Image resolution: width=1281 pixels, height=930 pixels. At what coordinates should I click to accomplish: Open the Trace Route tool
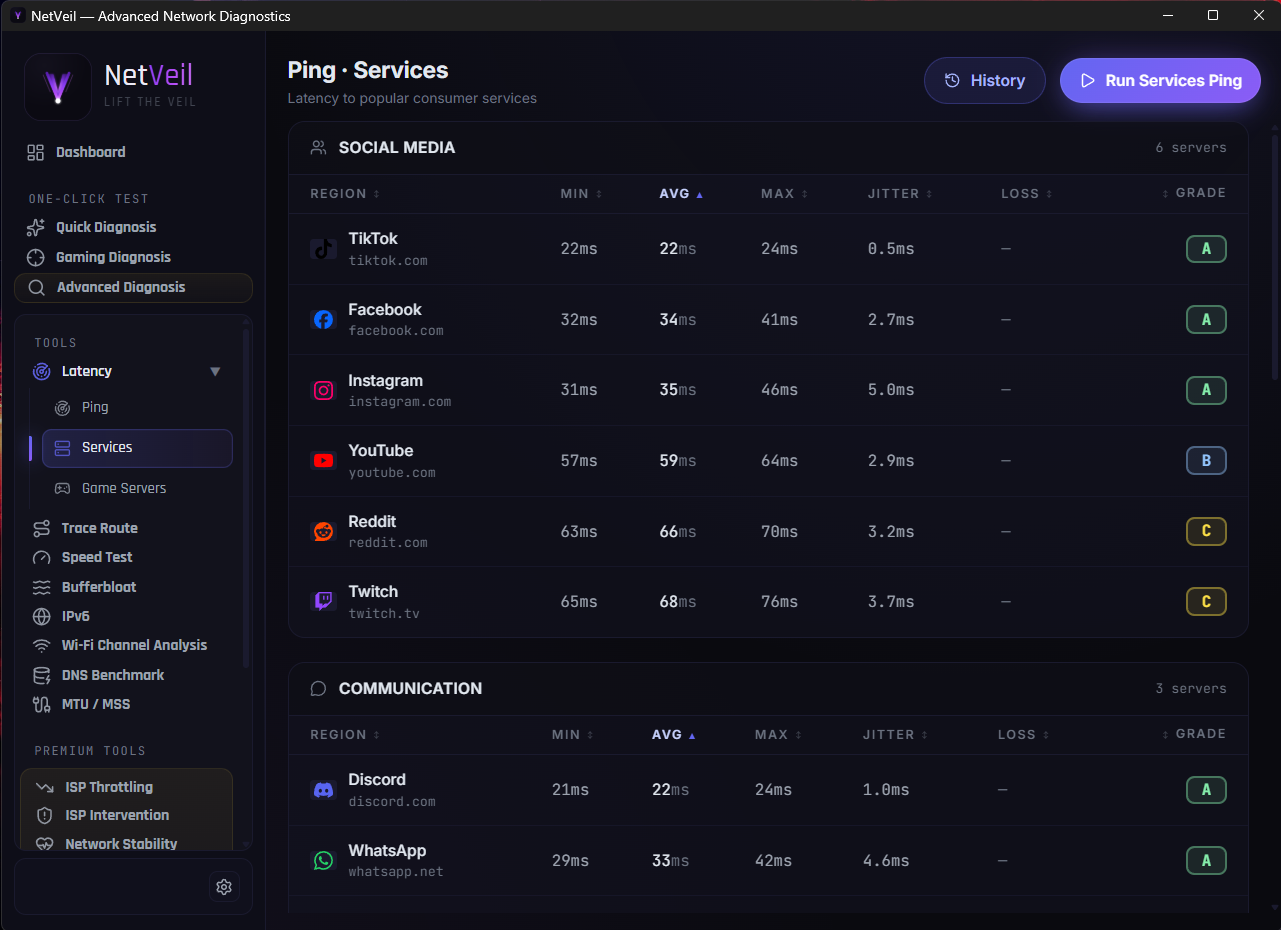coord(99,528)
